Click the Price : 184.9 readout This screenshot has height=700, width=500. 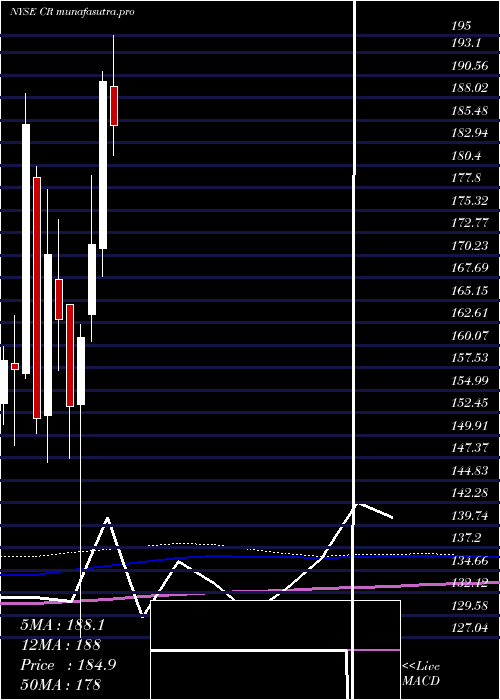point(68,665)
